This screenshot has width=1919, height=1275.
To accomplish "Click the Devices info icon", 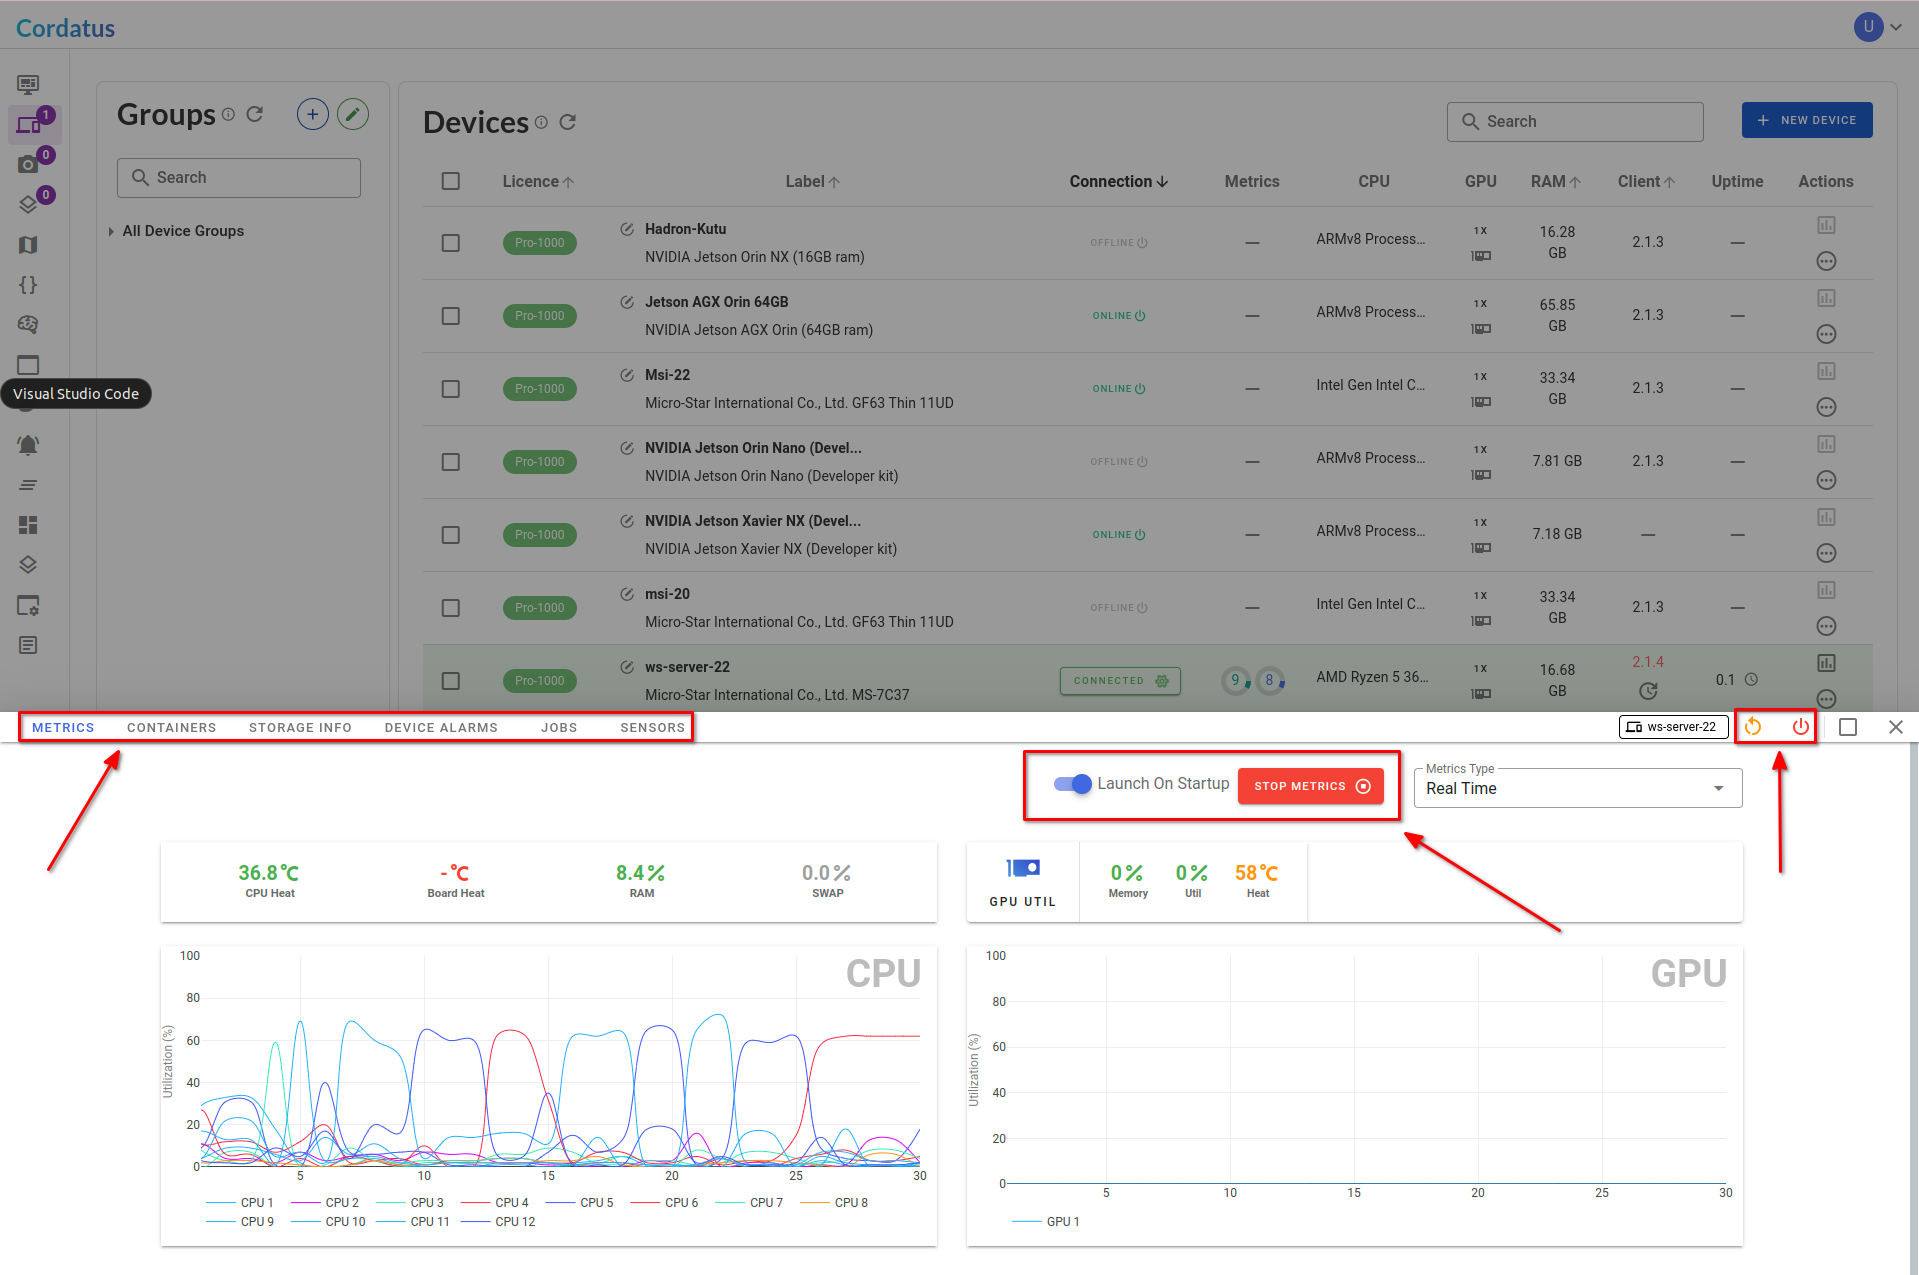I will click(541, 122).
